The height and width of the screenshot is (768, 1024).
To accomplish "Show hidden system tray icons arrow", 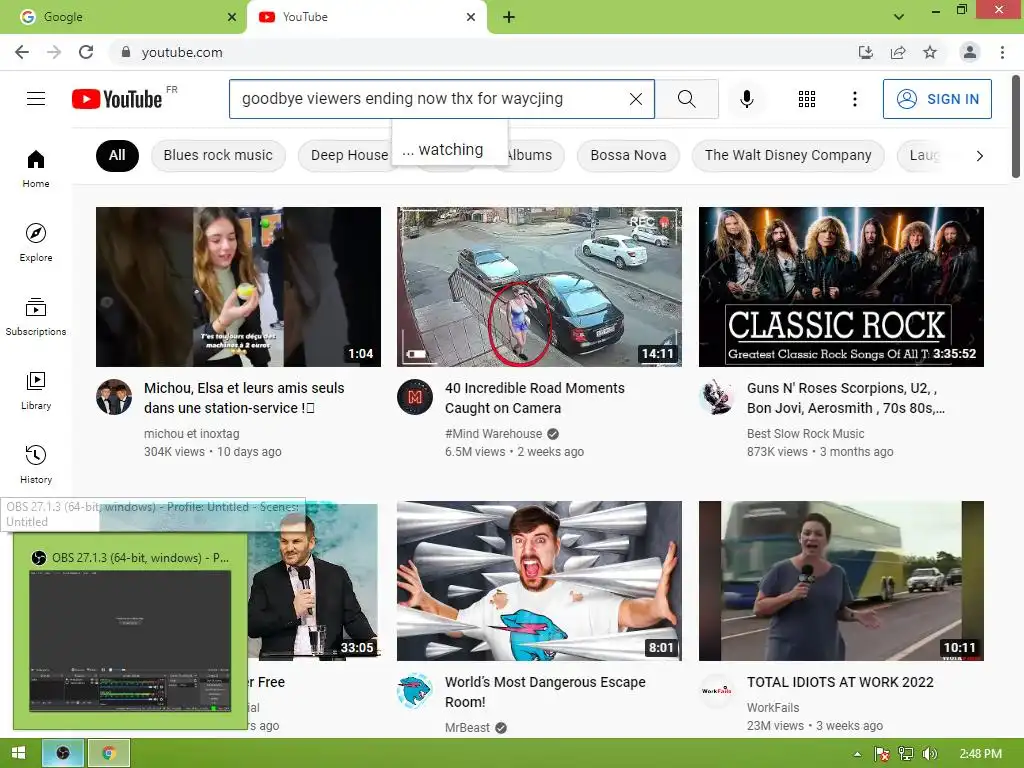I will [x=857, y=754].
